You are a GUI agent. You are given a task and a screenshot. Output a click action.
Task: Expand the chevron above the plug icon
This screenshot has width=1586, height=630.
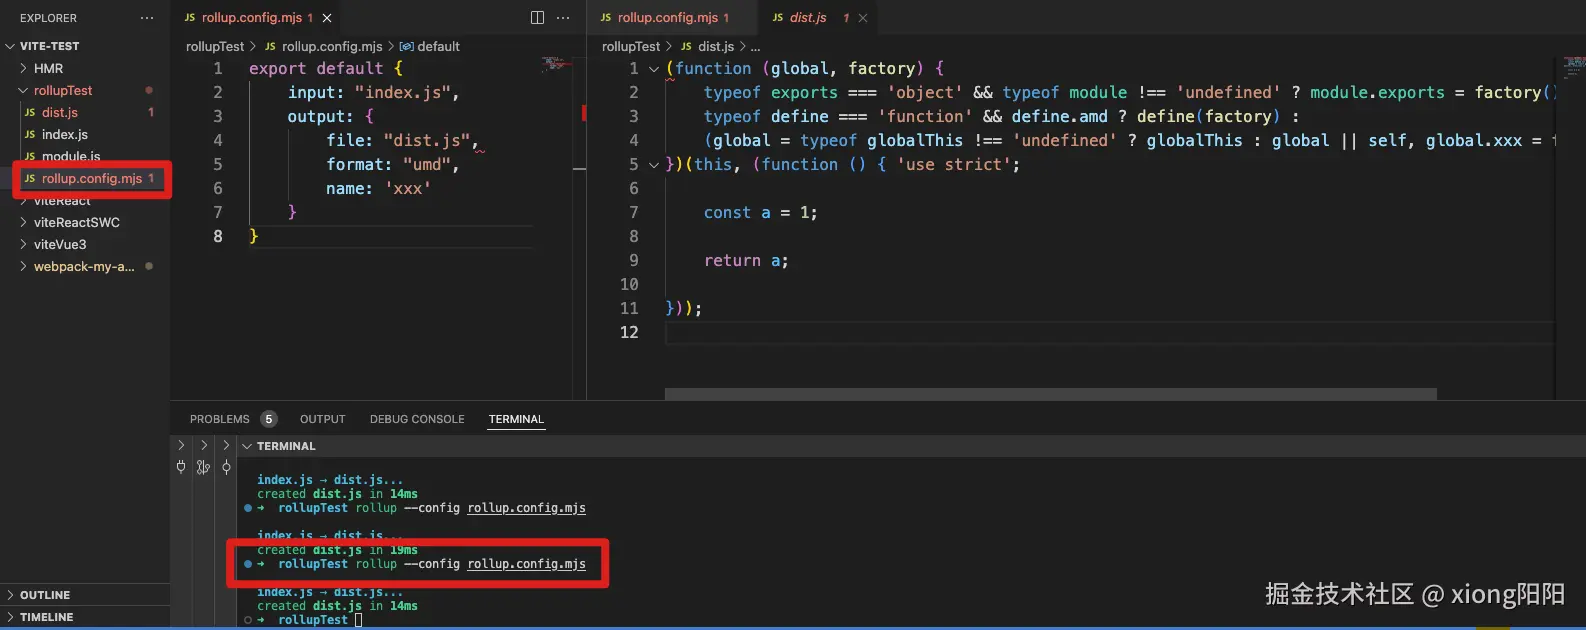click(x=181, y=446)
